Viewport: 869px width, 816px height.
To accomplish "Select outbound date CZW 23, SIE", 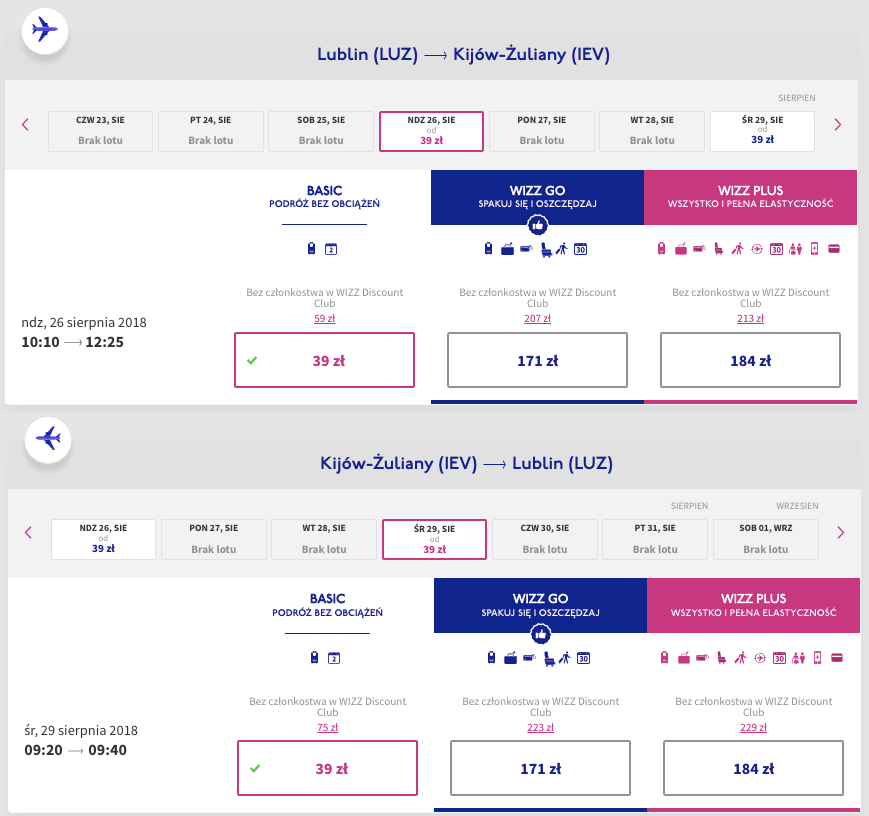I will pyautogui.click(x=100, y=131).
